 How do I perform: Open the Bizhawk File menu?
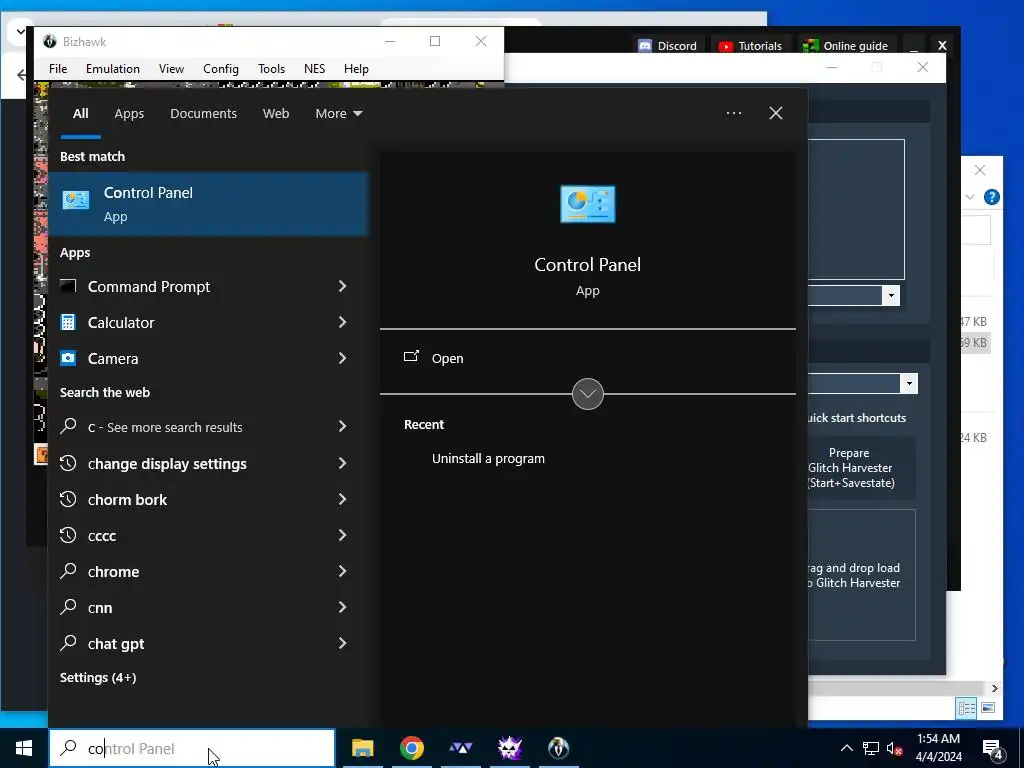pos(58,69)
